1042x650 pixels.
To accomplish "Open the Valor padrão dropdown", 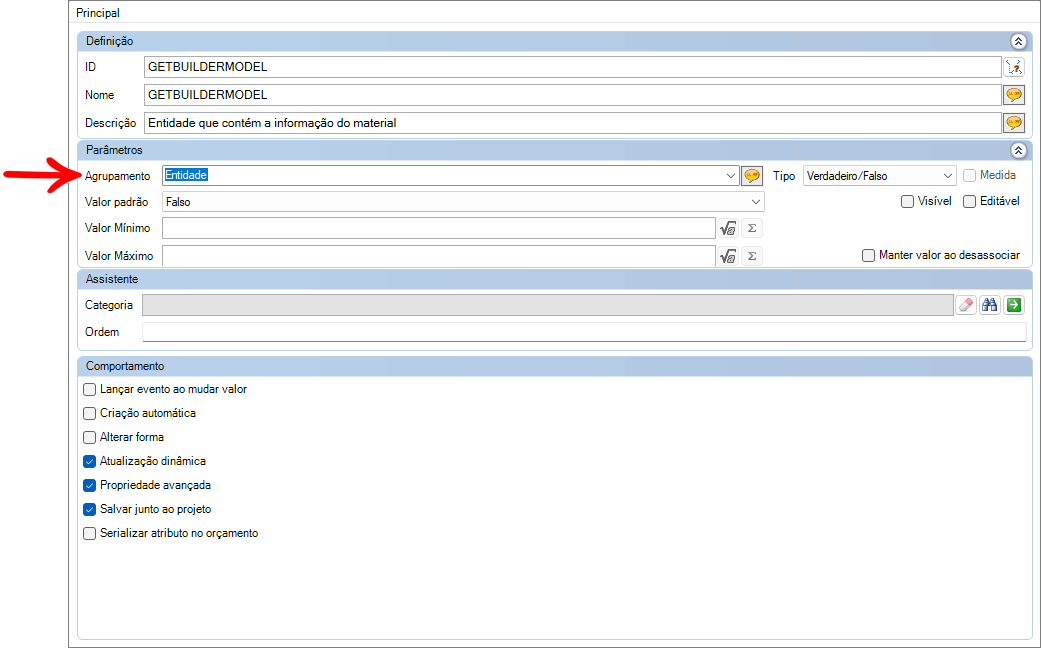I will click(x=463, y=202).
